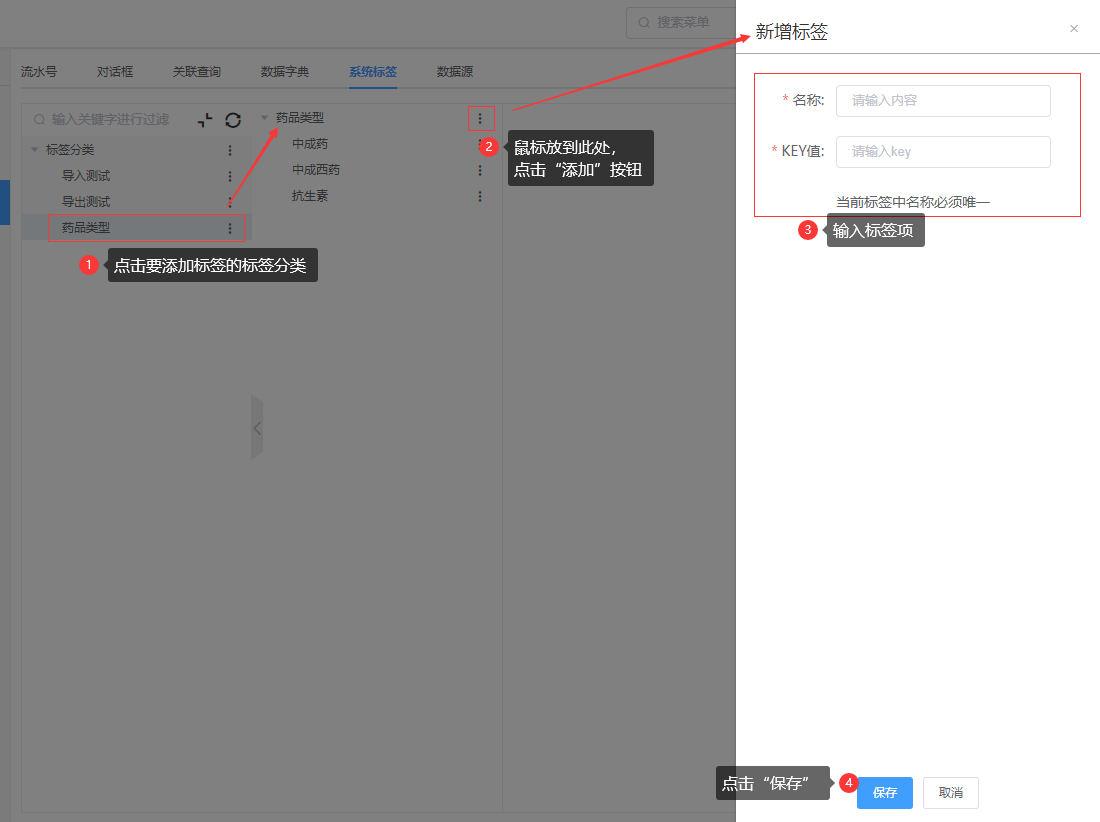Collapse the 药品类型 tag tree arrow
Image resolution: width=1100 pixels, height=822 pixels.
[x=264, y=118]
